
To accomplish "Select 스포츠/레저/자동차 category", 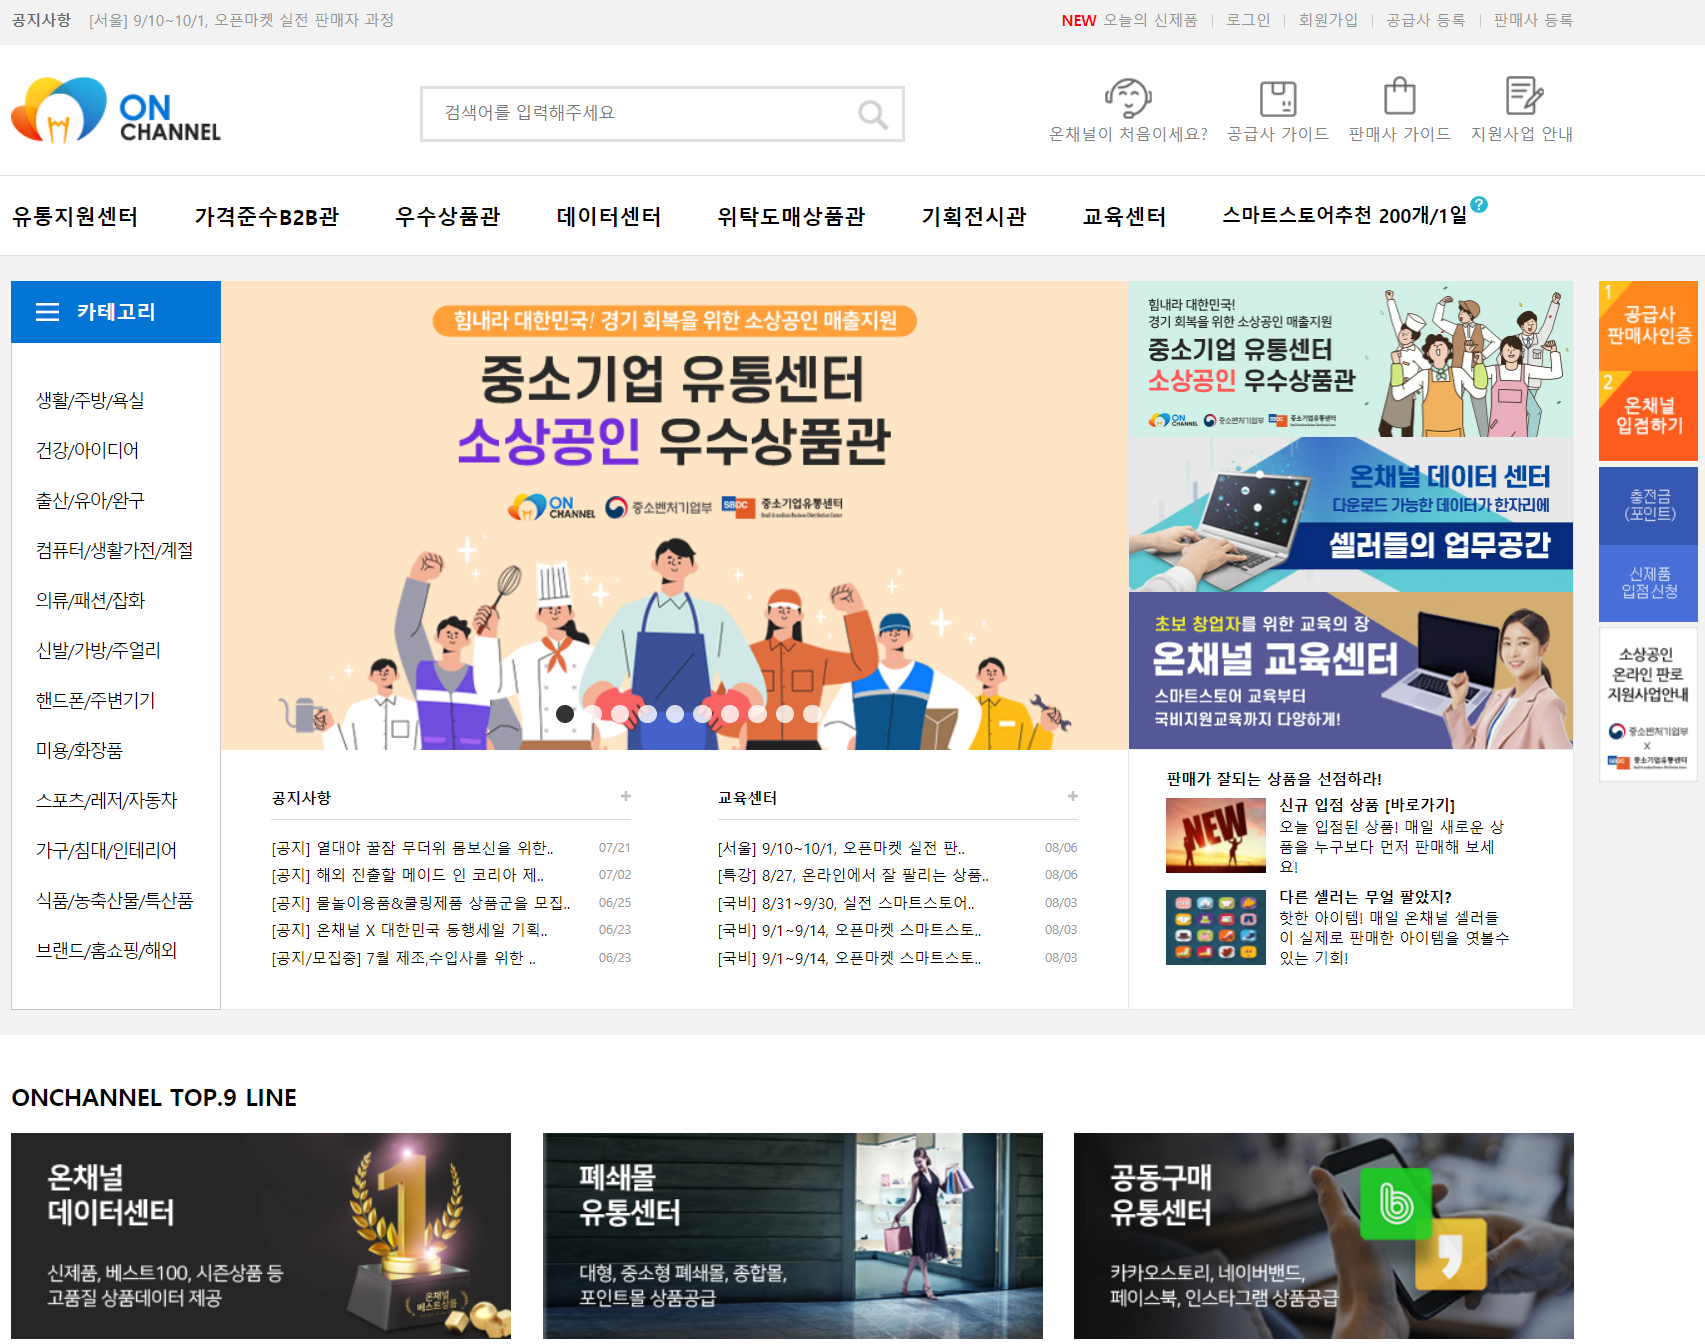I will tap(106, 800).
